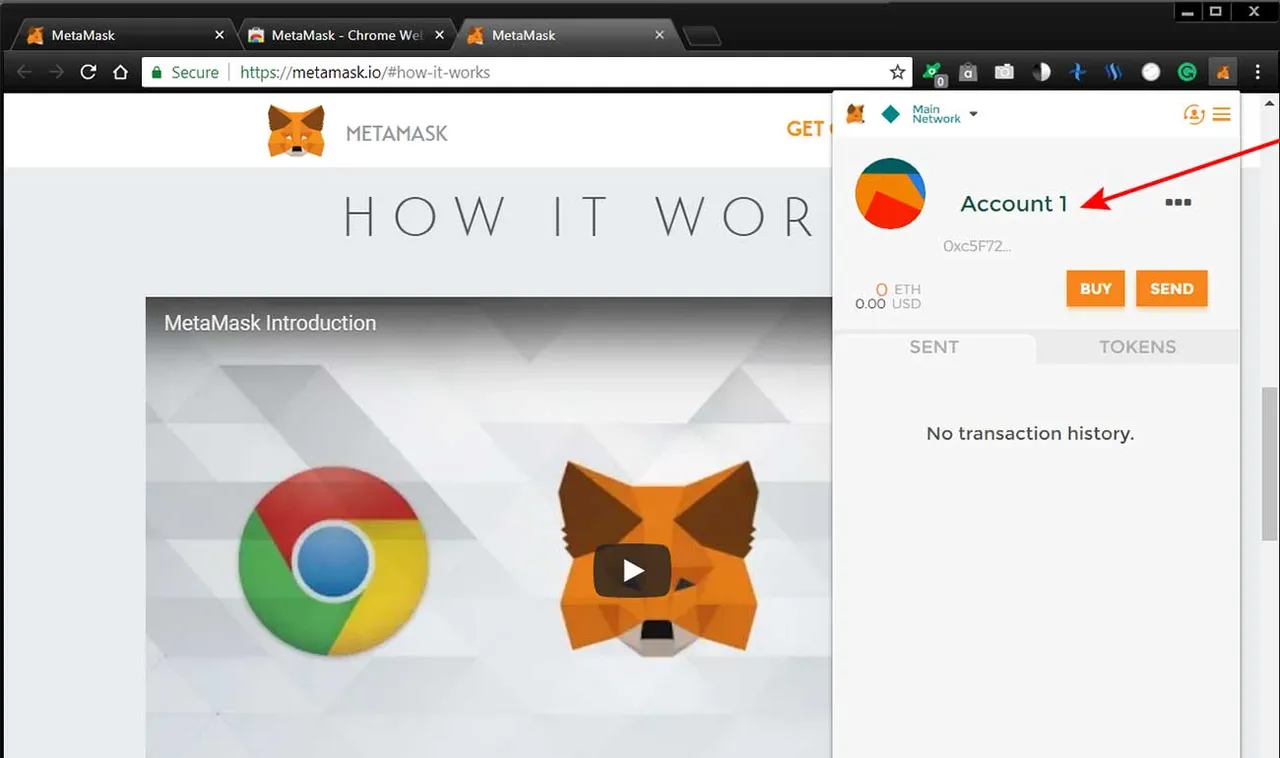Screen dimensions: 1280x758
Task: Click the 0xc5F72... account address
Action: pyautogui.click(x=977, y=246)
